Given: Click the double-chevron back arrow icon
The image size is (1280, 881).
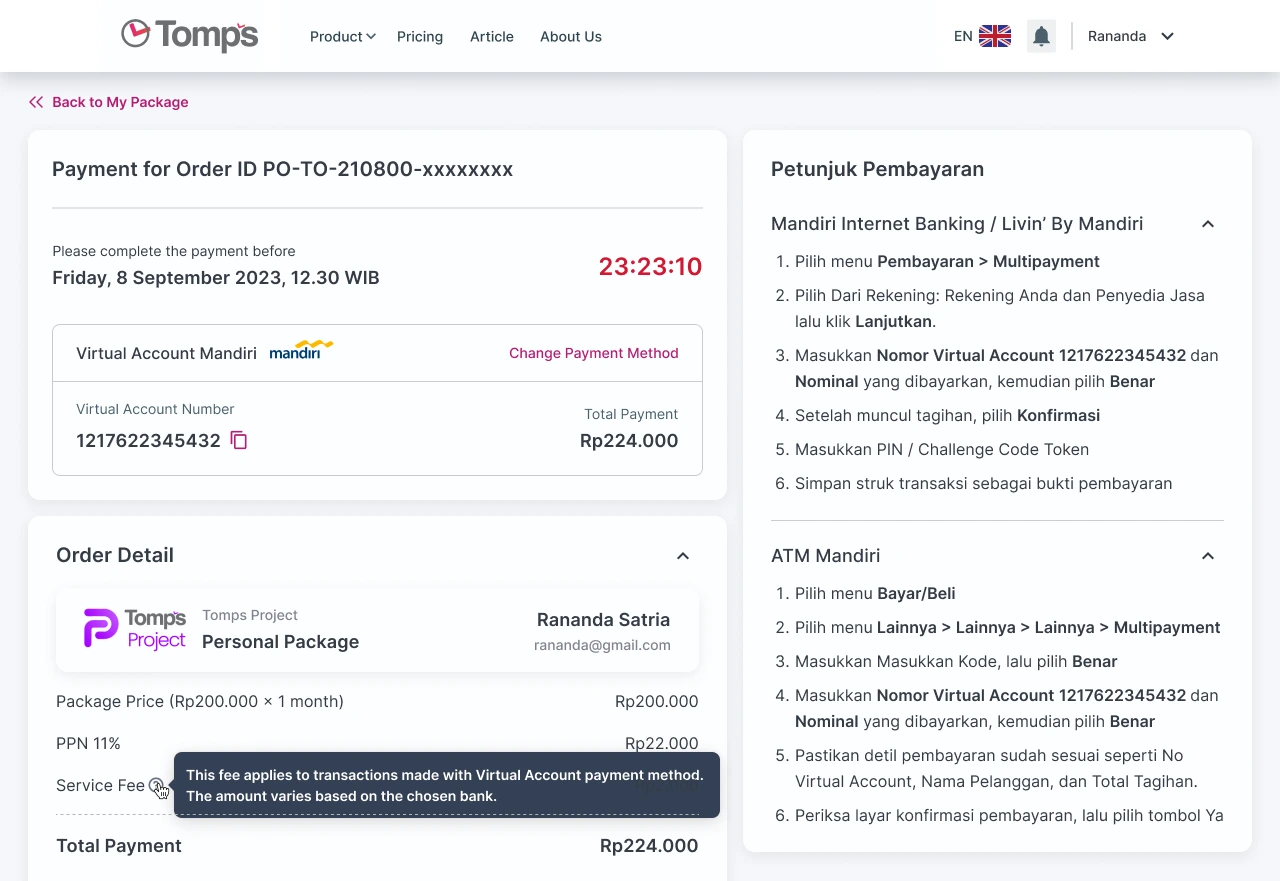Looking at the screenshot, I should [x=36, y=102].
